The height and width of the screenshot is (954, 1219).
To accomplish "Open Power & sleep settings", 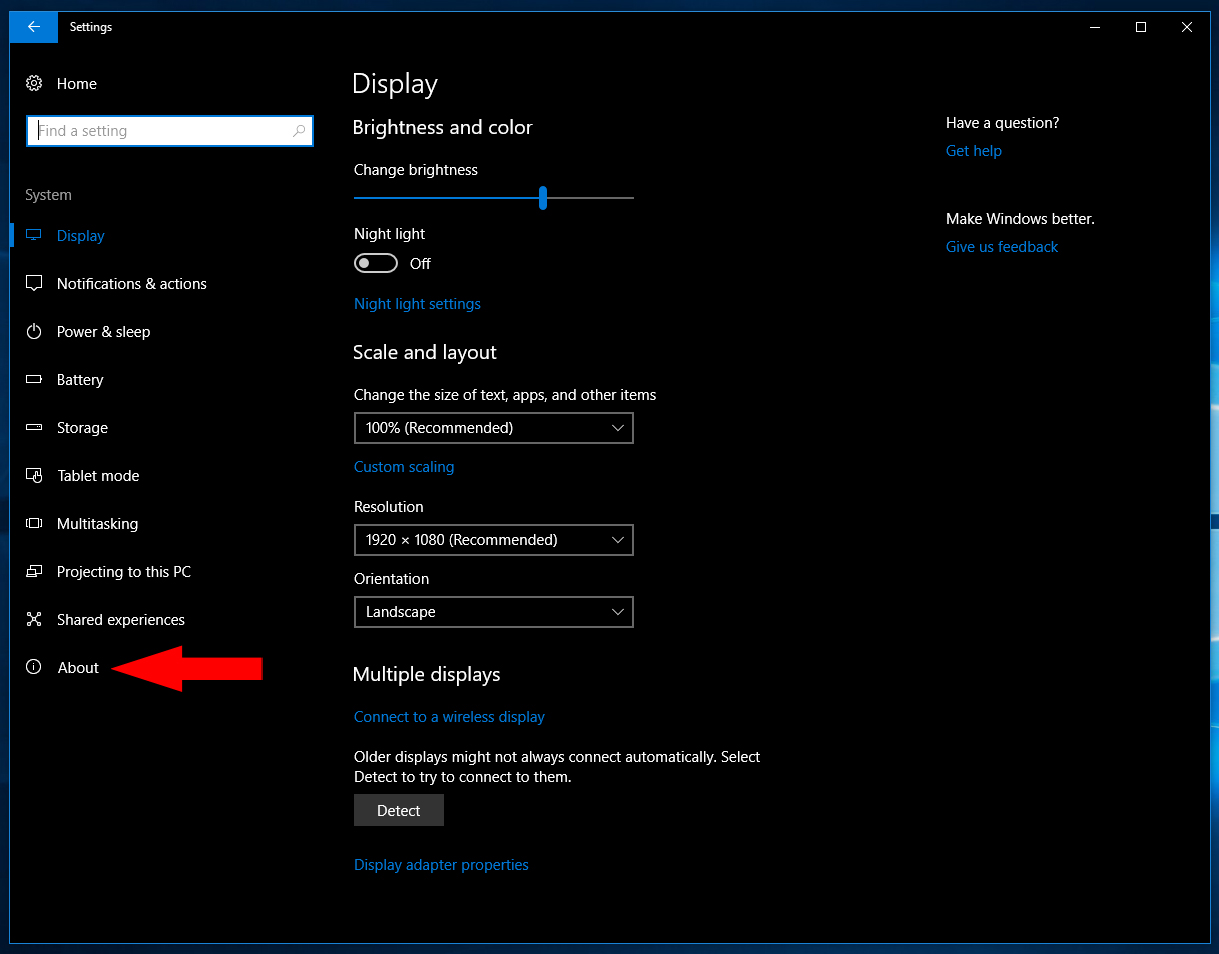I will click(34, 331).
